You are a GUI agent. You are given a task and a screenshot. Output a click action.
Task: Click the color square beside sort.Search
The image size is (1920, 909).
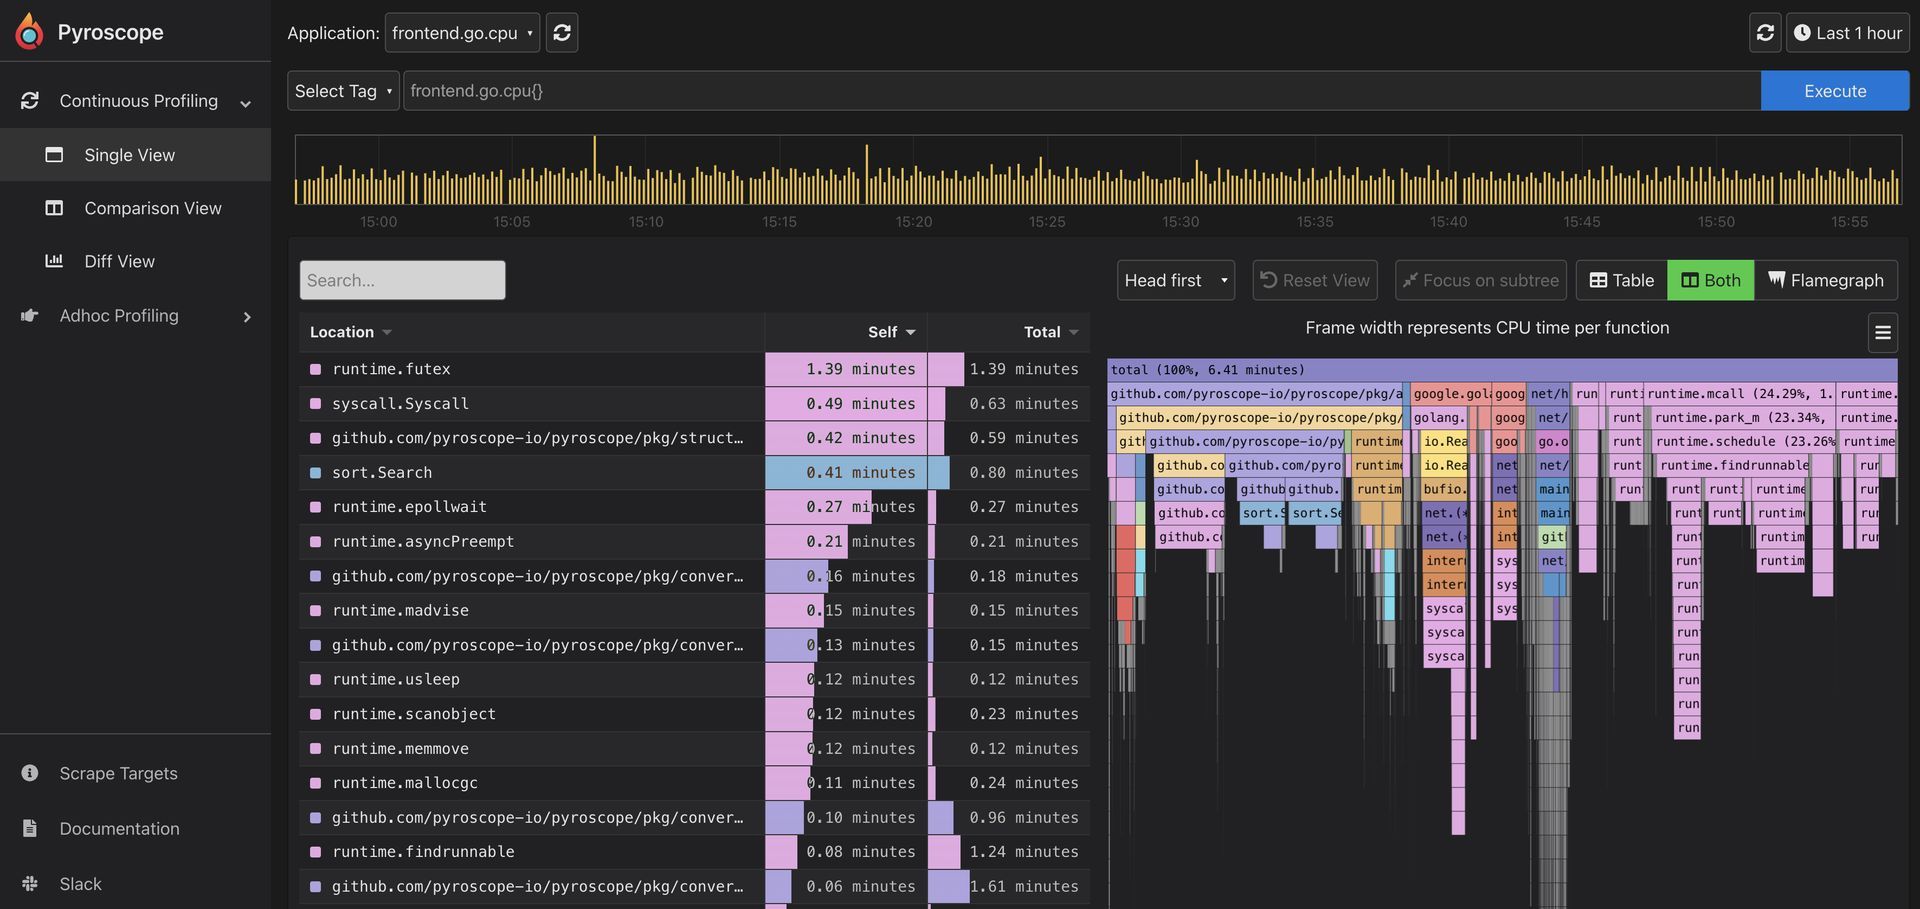pos(316,473)
